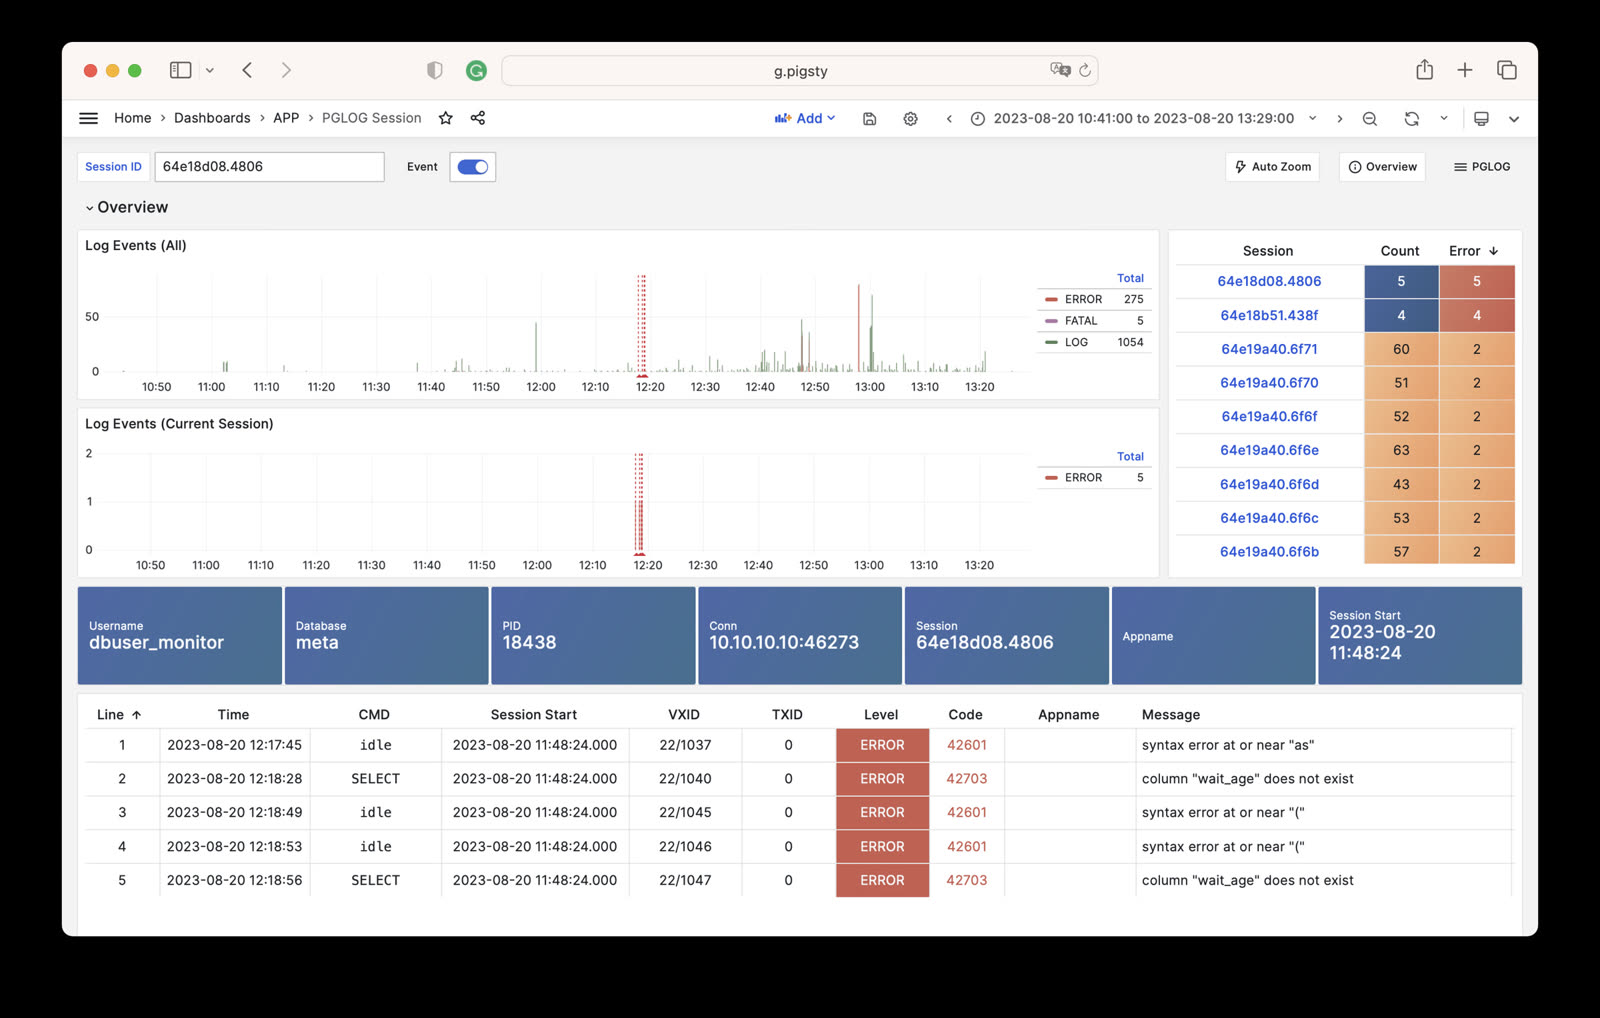Click the share dashboard icon
Image resolution: width=1600 pixels, height=1018 pixels.
tap(478, 118)
